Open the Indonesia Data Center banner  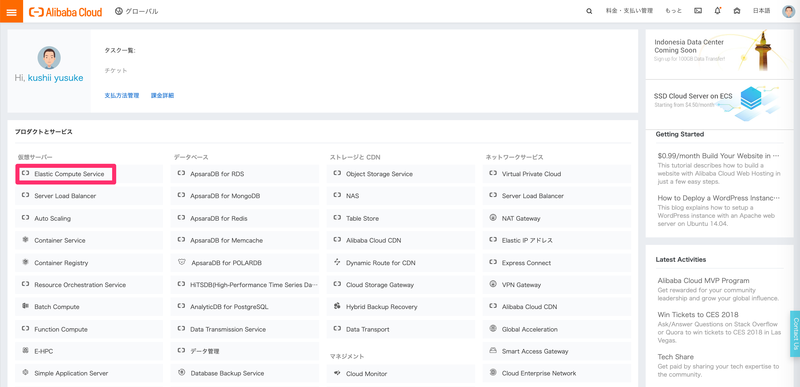click(x=720, y=54)
